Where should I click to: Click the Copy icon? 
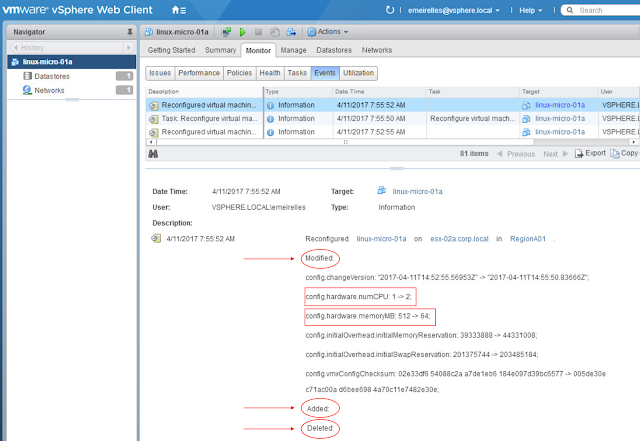pos(614,154)
